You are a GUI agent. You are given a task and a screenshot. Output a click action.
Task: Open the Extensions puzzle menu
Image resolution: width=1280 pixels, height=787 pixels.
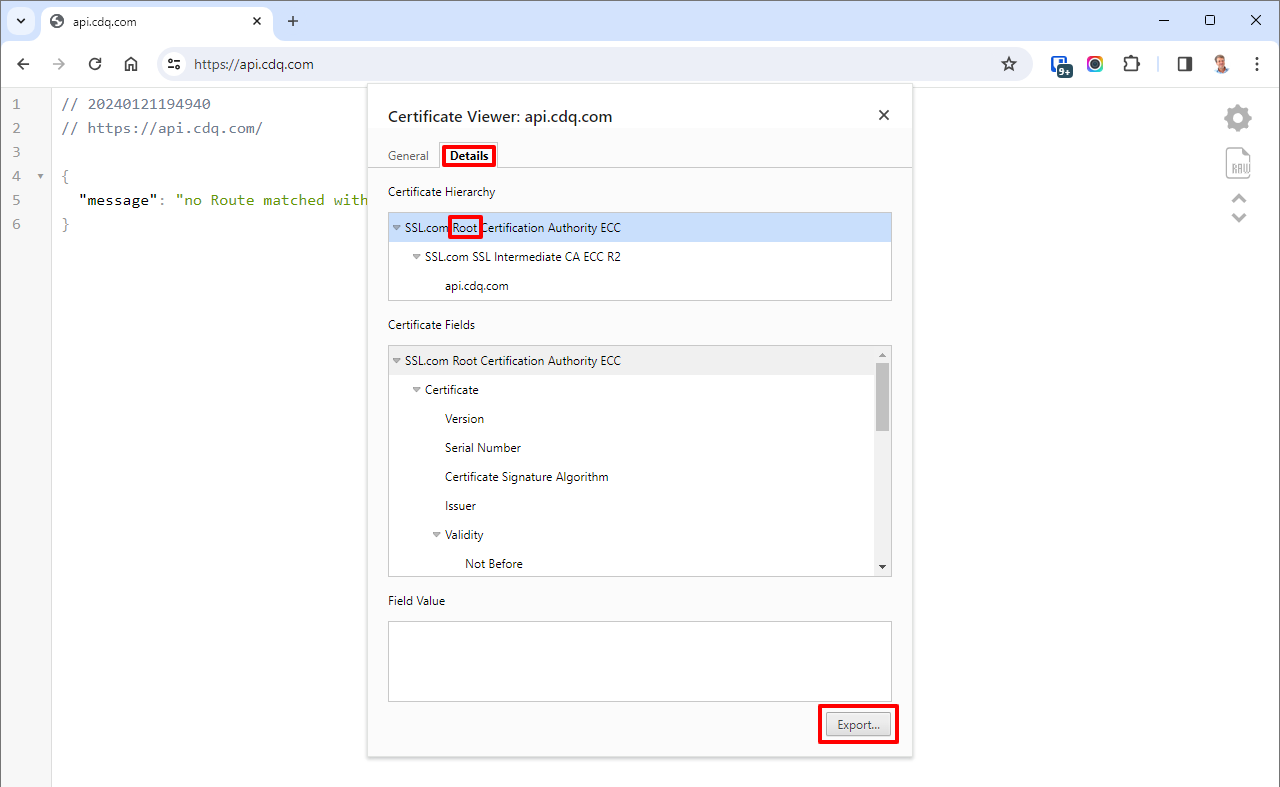point(1131,64)
